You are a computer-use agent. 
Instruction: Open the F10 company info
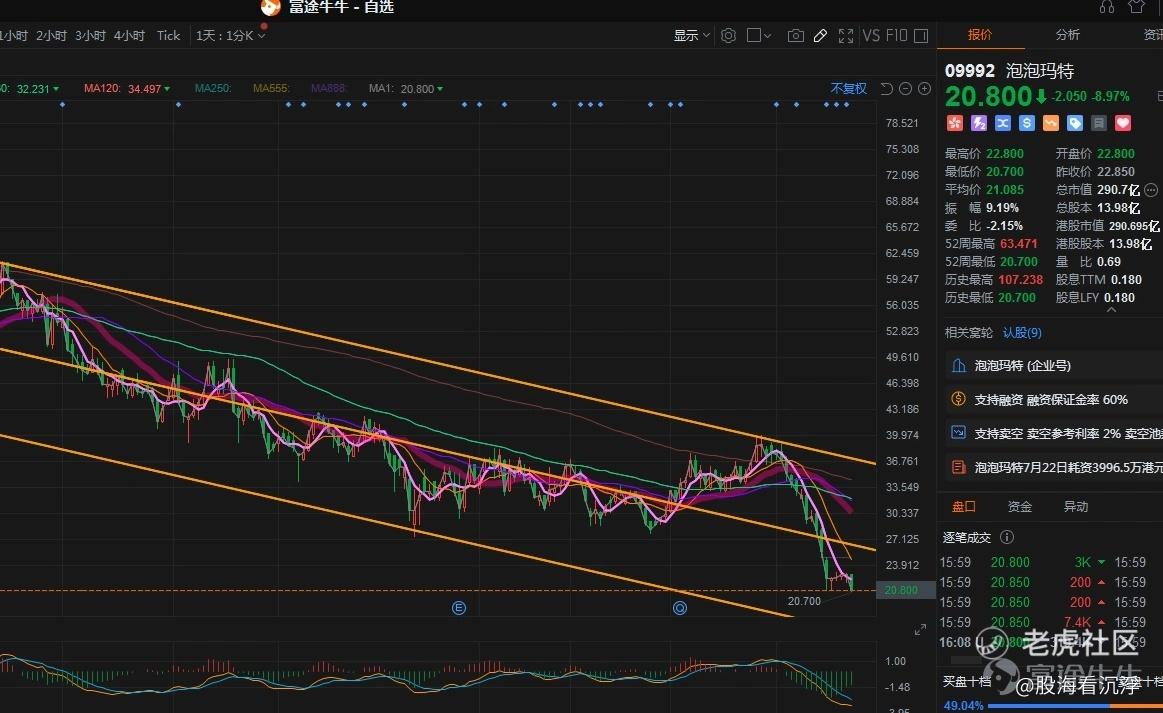[896, 36]
